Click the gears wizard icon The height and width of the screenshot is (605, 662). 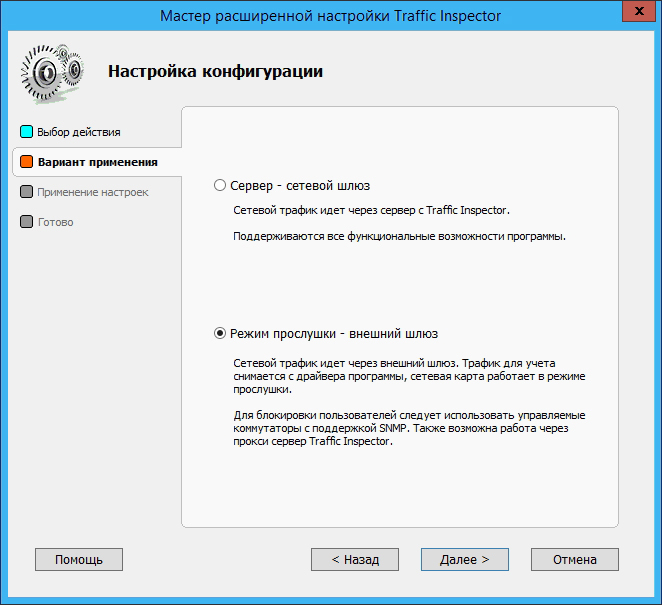[52, 73]
